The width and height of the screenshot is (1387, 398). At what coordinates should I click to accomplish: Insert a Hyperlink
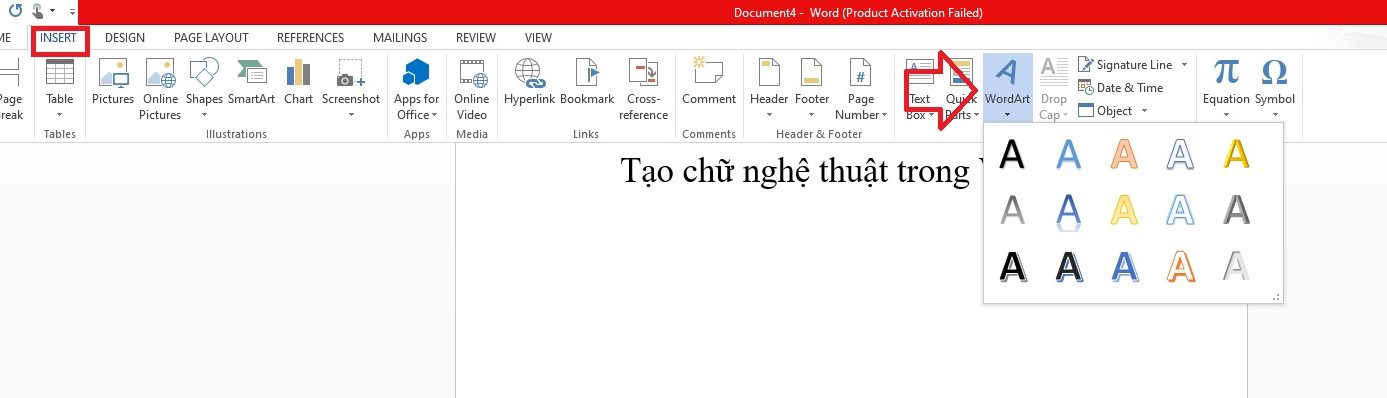pos(529,82)
